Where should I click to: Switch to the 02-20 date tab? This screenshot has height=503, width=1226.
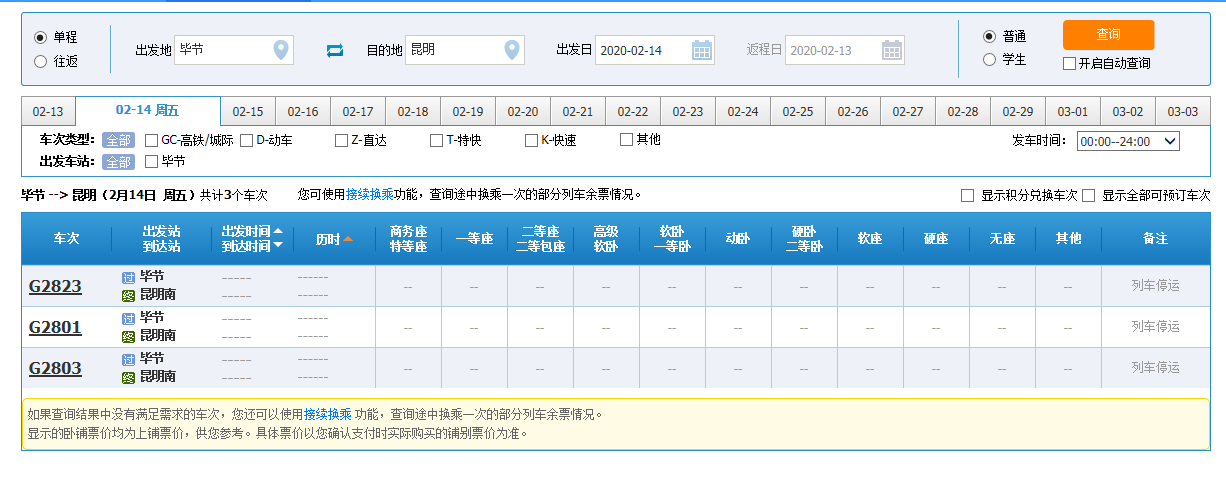(523, 111)
